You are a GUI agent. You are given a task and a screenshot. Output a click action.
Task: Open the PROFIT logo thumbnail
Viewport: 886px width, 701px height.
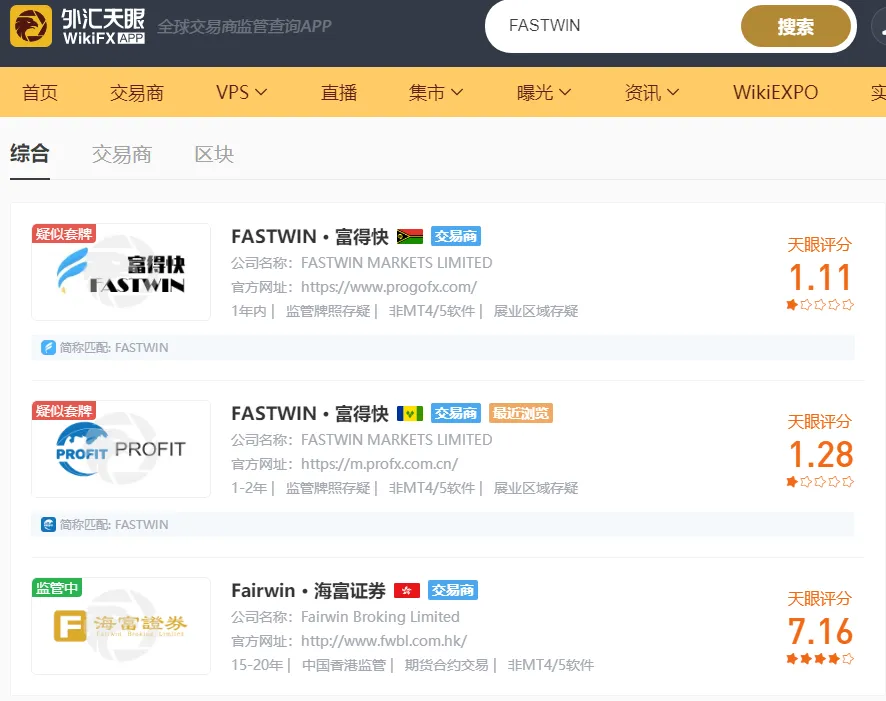click(121, 449)
